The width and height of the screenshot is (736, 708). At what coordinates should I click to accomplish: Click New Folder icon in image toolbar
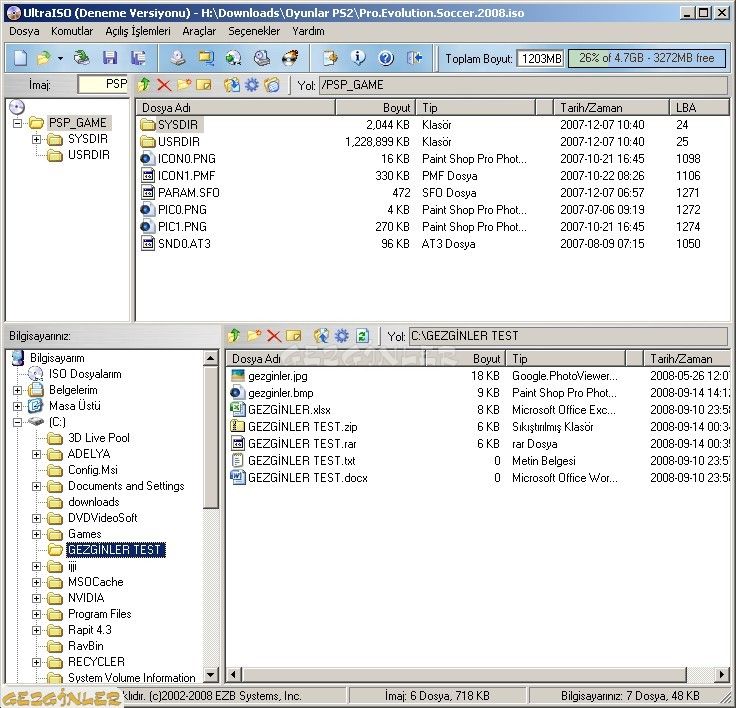(x=184, y=85)
